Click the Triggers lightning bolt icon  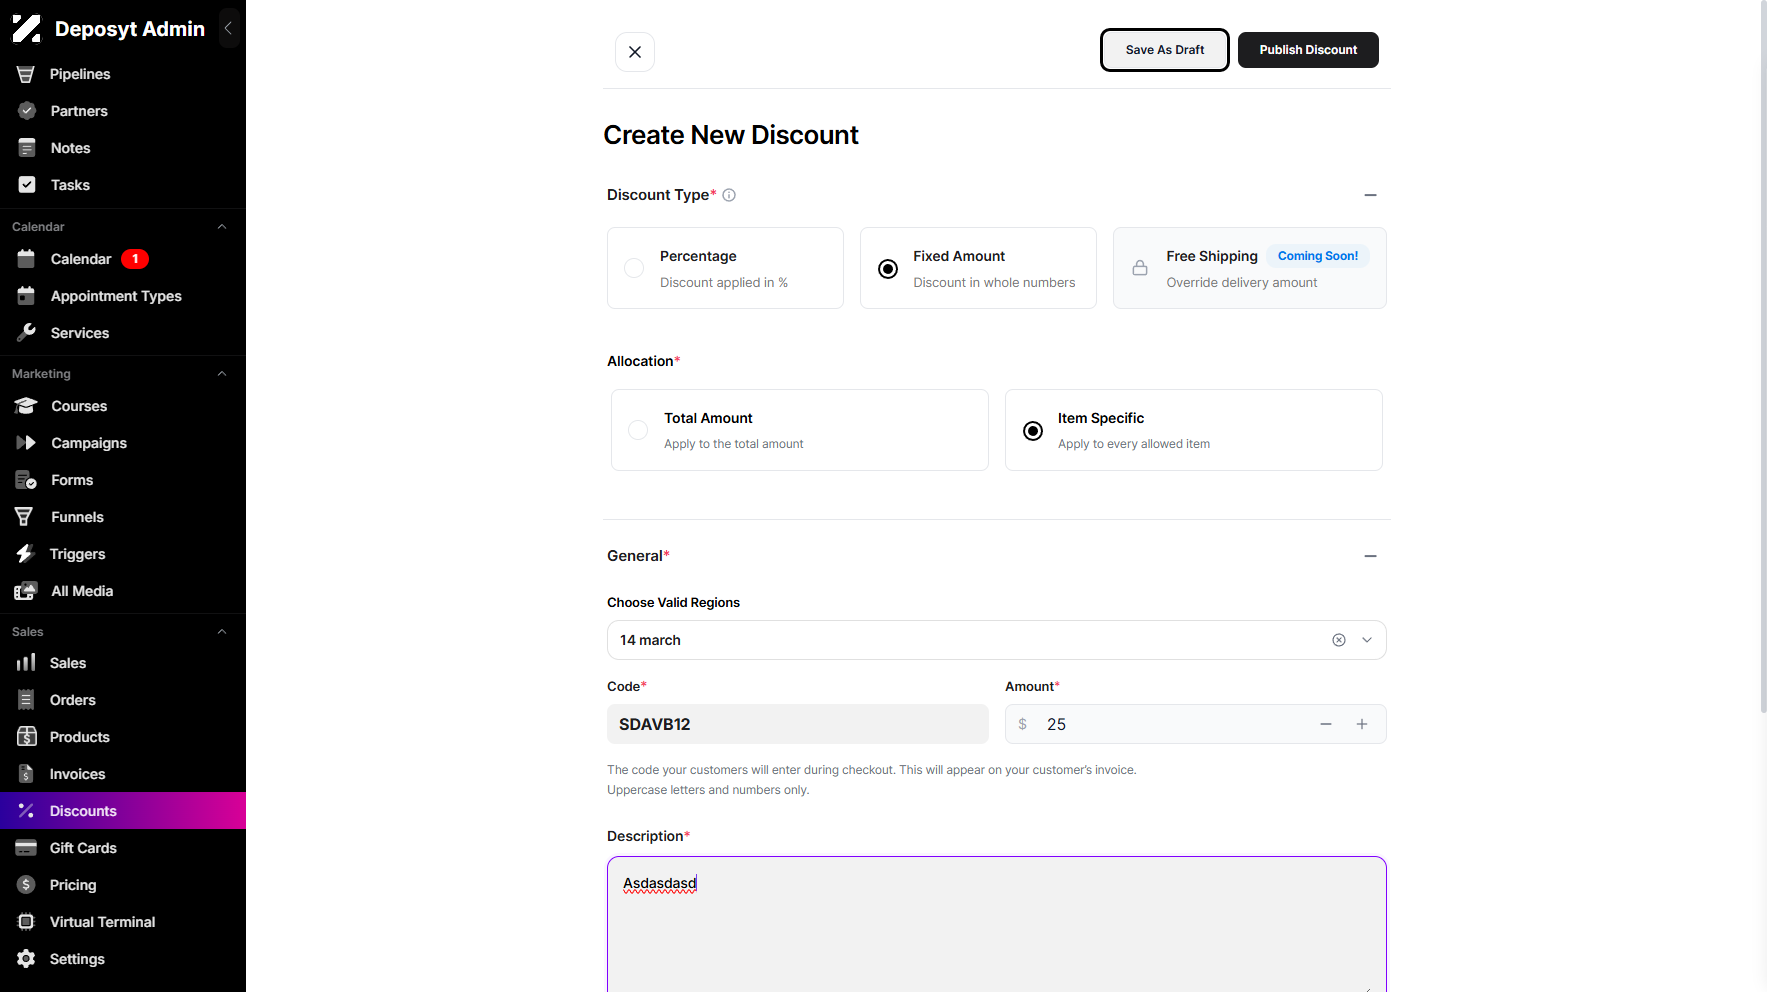pyautogui.click(x=26, y=554)
